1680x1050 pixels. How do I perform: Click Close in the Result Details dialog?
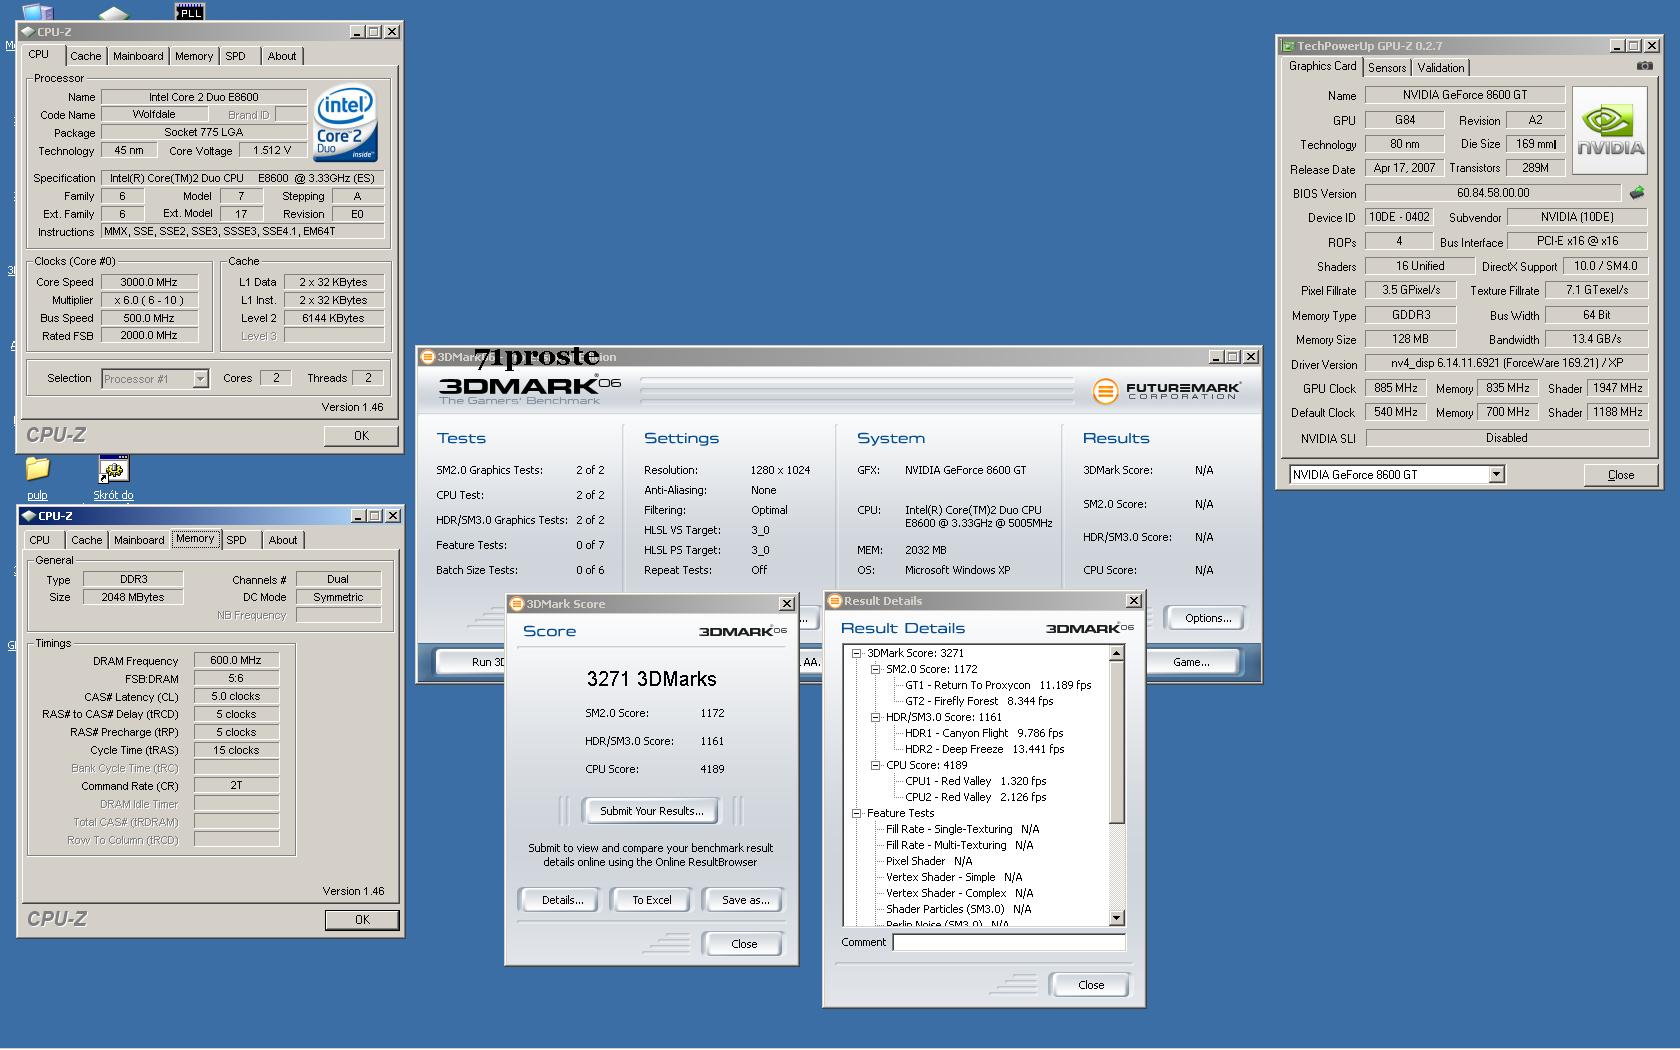pos(1091,985)
